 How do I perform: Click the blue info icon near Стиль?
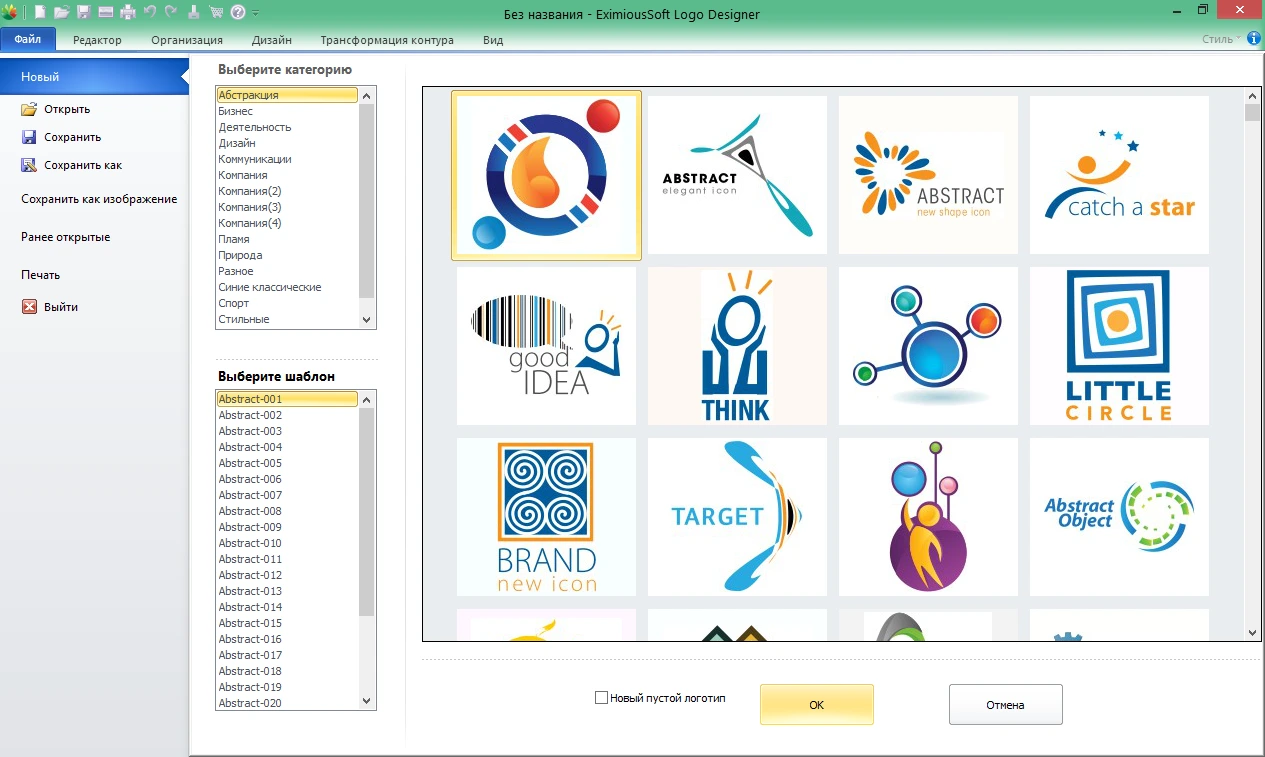pyautogui.click(x=1253, y=39)
